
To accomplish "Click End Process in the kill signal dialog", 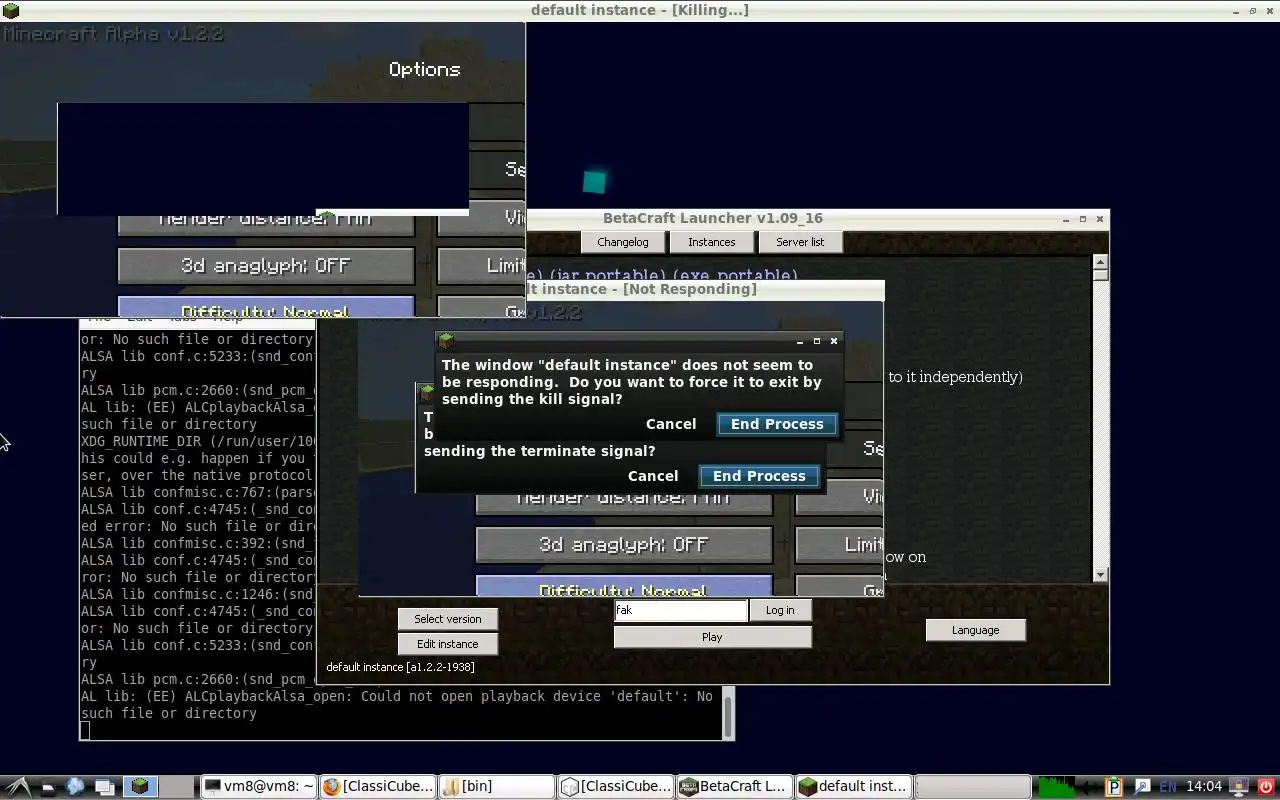I will [x=777, y=424].
